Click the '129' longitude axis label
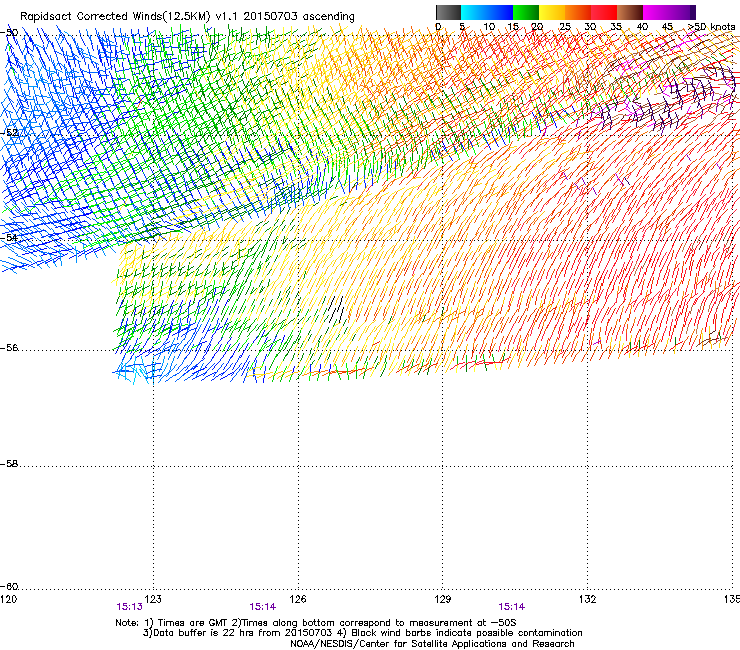 click(x=443, y=599)
